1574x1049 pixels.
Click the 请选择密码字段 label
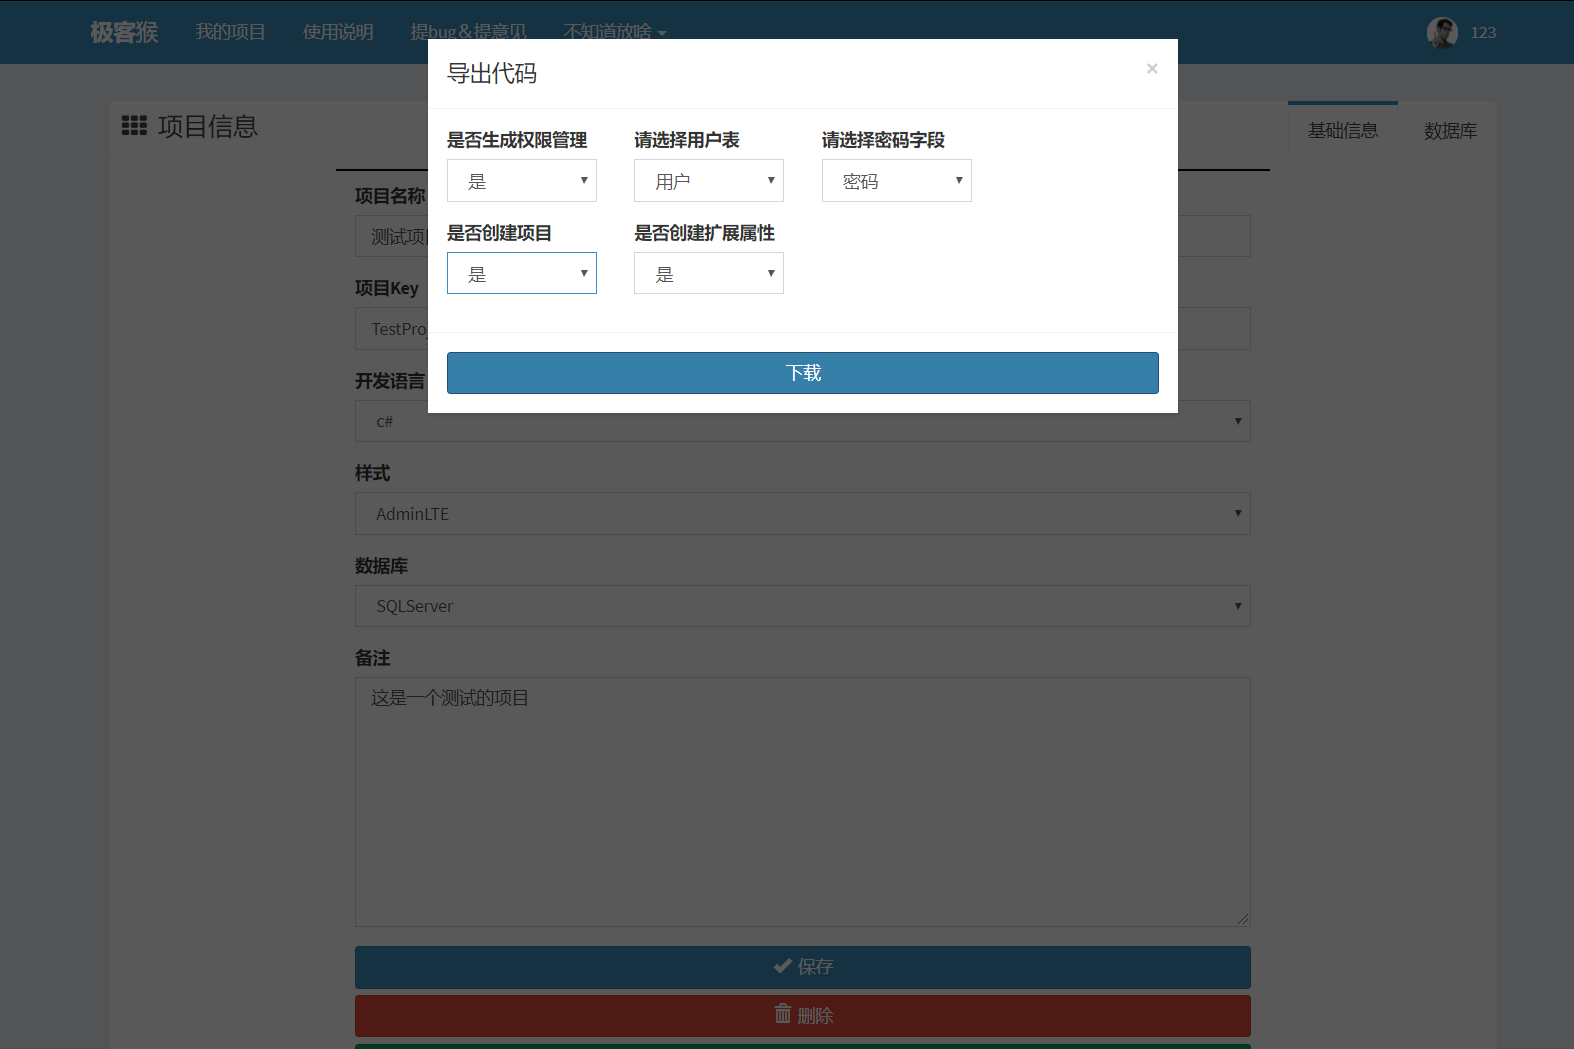(883, 140)
